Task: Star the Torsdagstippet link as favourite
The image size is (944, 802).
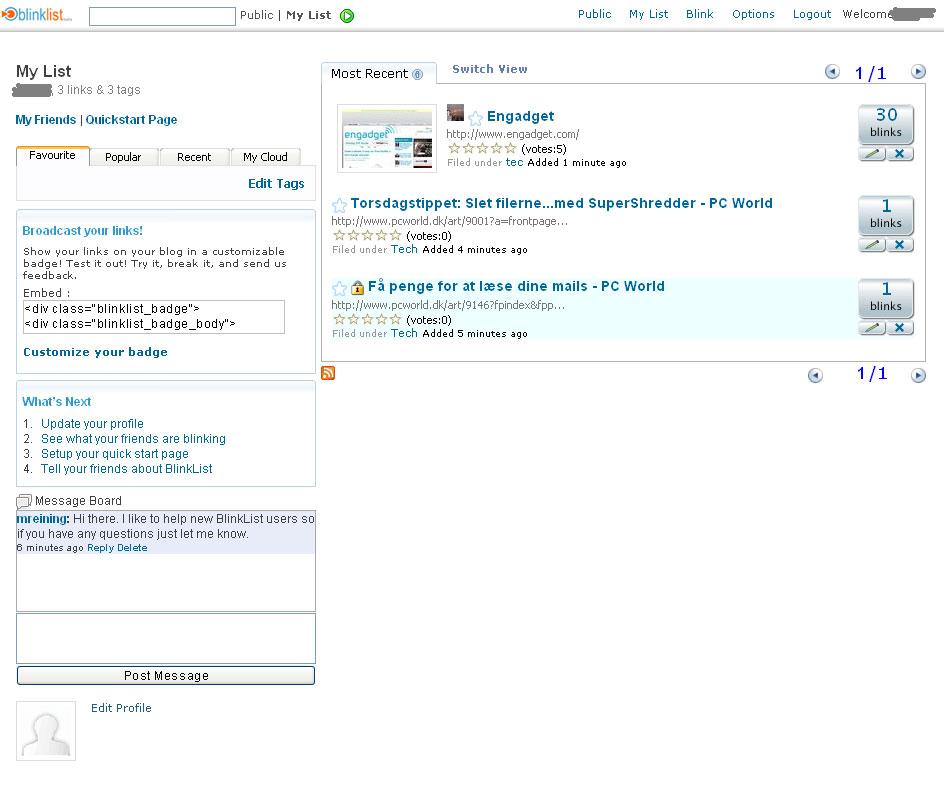Action: click(339, 205)
